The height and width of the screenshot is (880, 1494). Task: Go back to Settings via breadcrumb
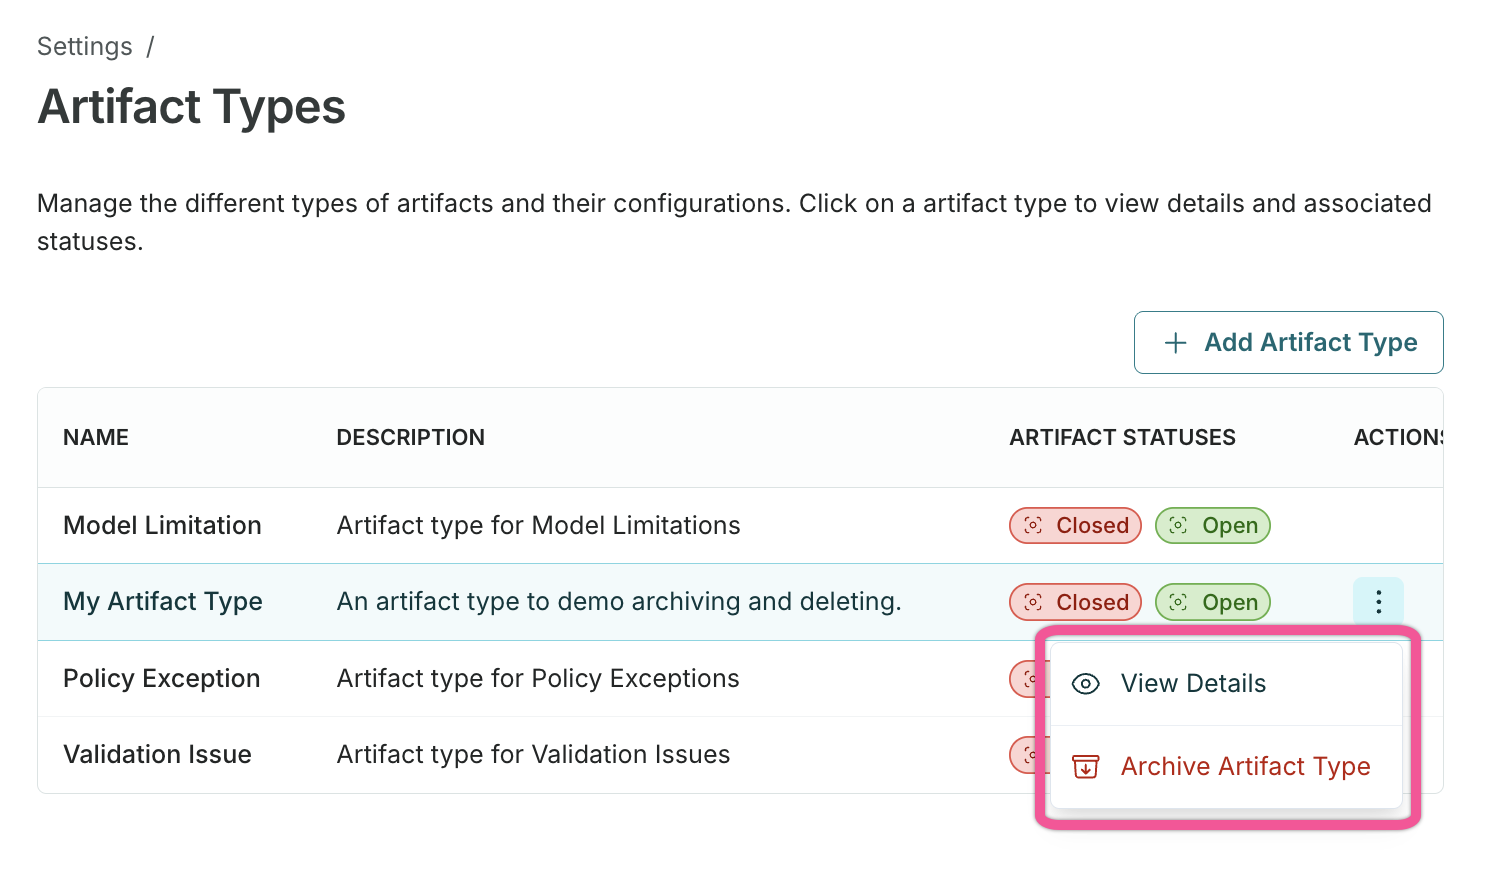[x=85, y=47]
